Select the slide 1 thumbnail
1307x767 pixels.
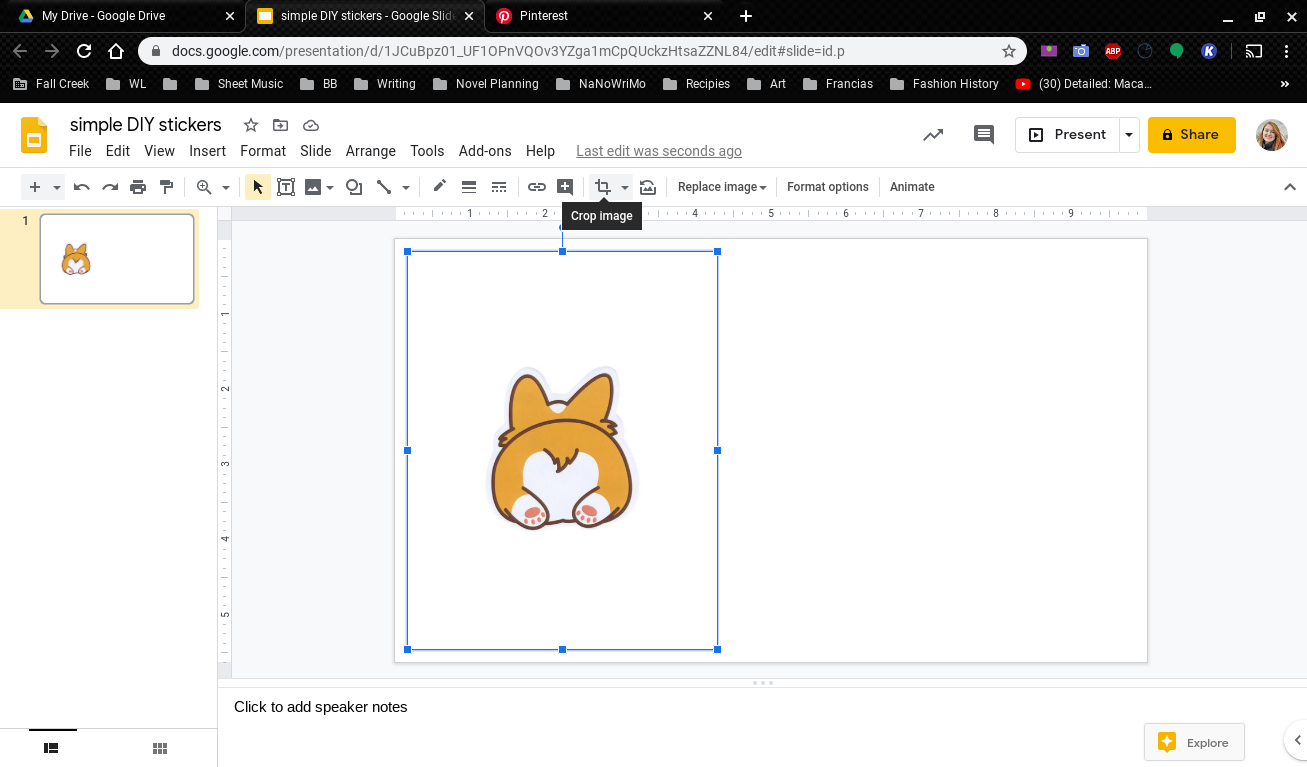(116, 258)
